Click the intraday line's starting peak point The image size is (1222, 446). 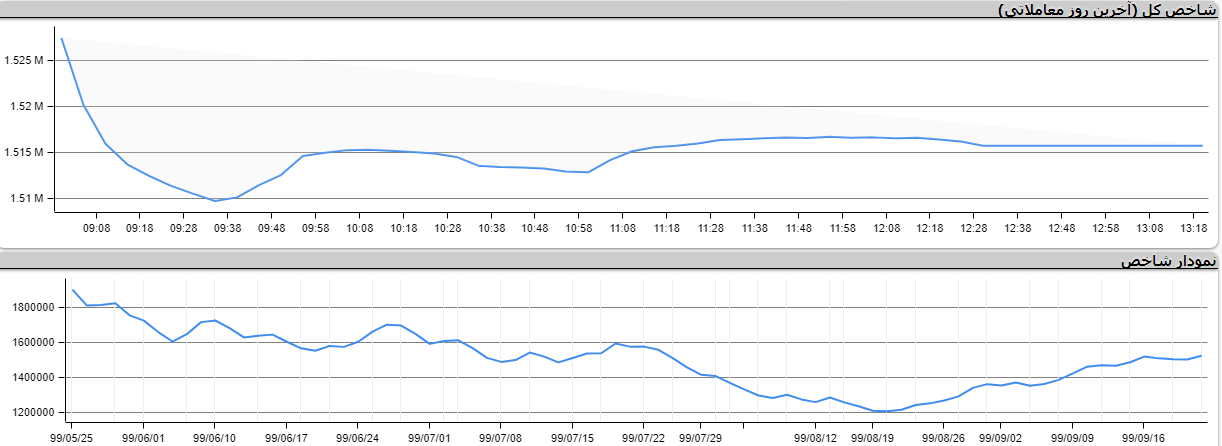[62, 39]
